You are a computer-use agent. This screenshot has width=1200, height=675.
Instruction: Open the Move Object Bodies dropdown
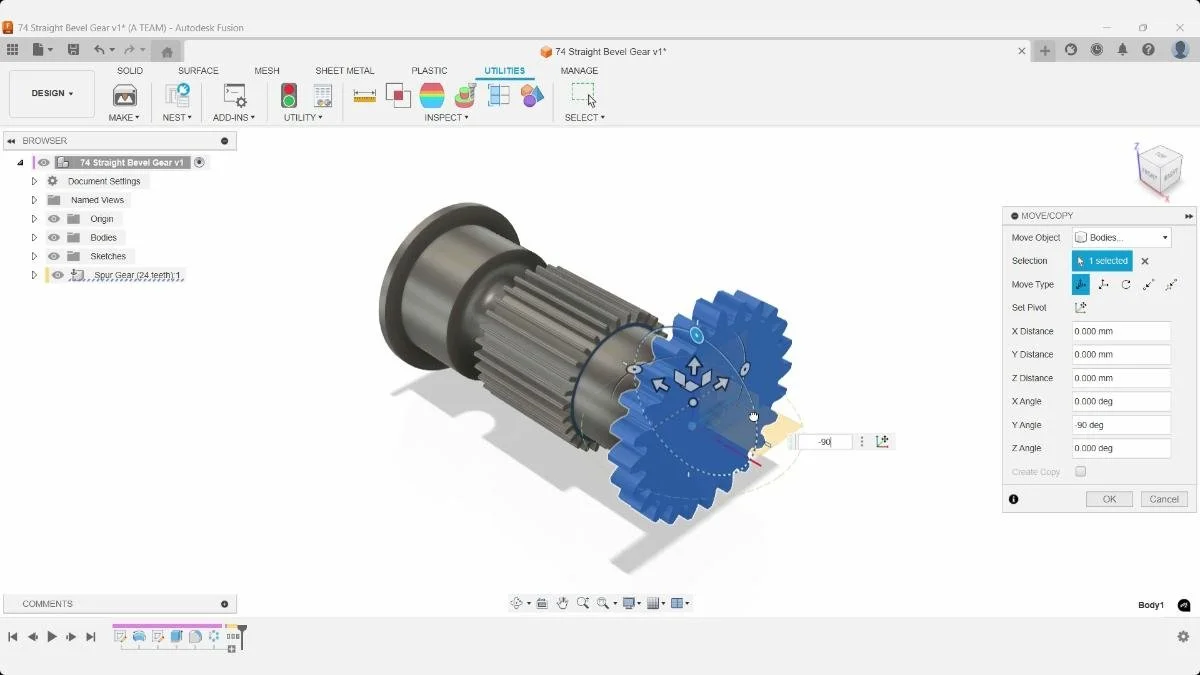pos(1121,238)
